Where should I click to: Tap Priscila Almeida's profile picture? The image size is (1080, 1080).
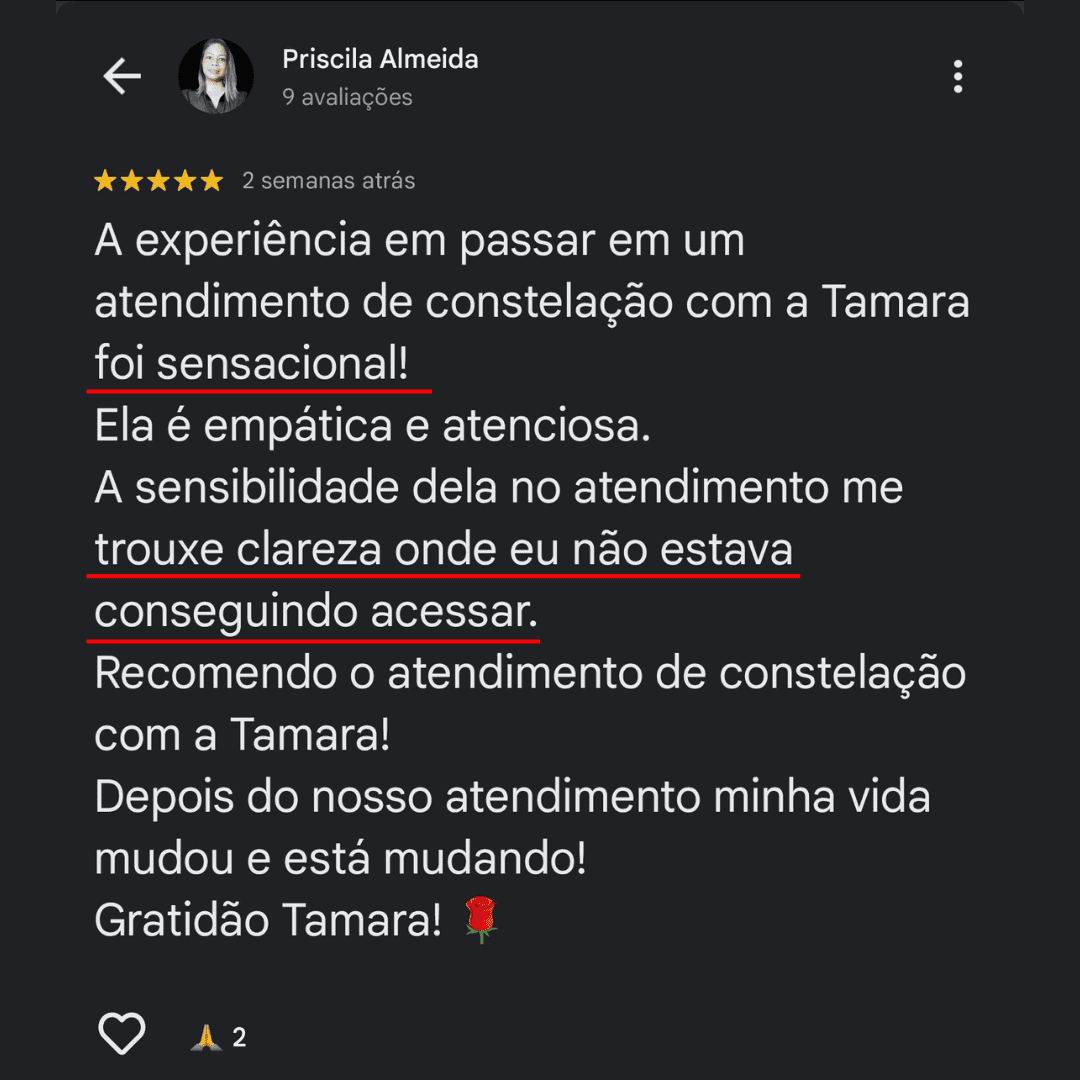(216, 76)
